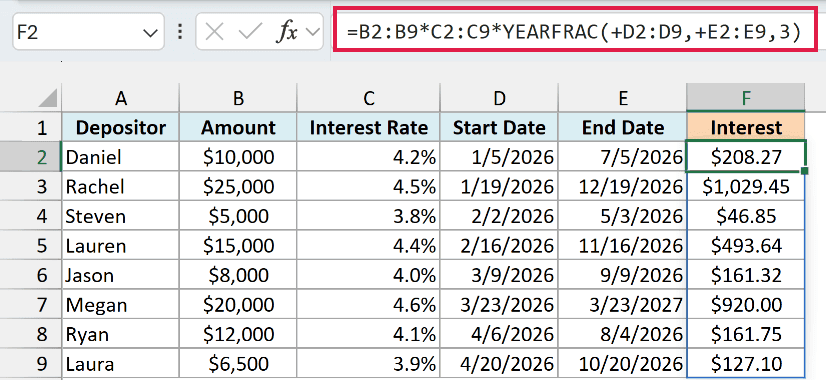Image resolution: width=826 pixels, height=380 pixels.
Task: Select interest value $493.64
Action: pyautogui.click(x=745, y=245)
